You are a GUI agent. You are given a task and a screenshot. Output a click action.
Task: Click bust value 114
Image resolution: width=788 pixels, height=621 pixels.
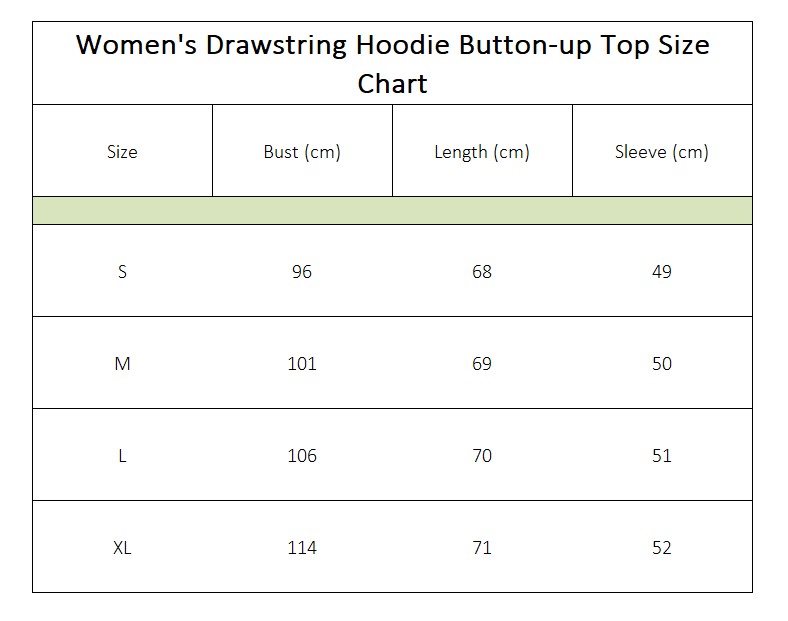pos(302,547)
